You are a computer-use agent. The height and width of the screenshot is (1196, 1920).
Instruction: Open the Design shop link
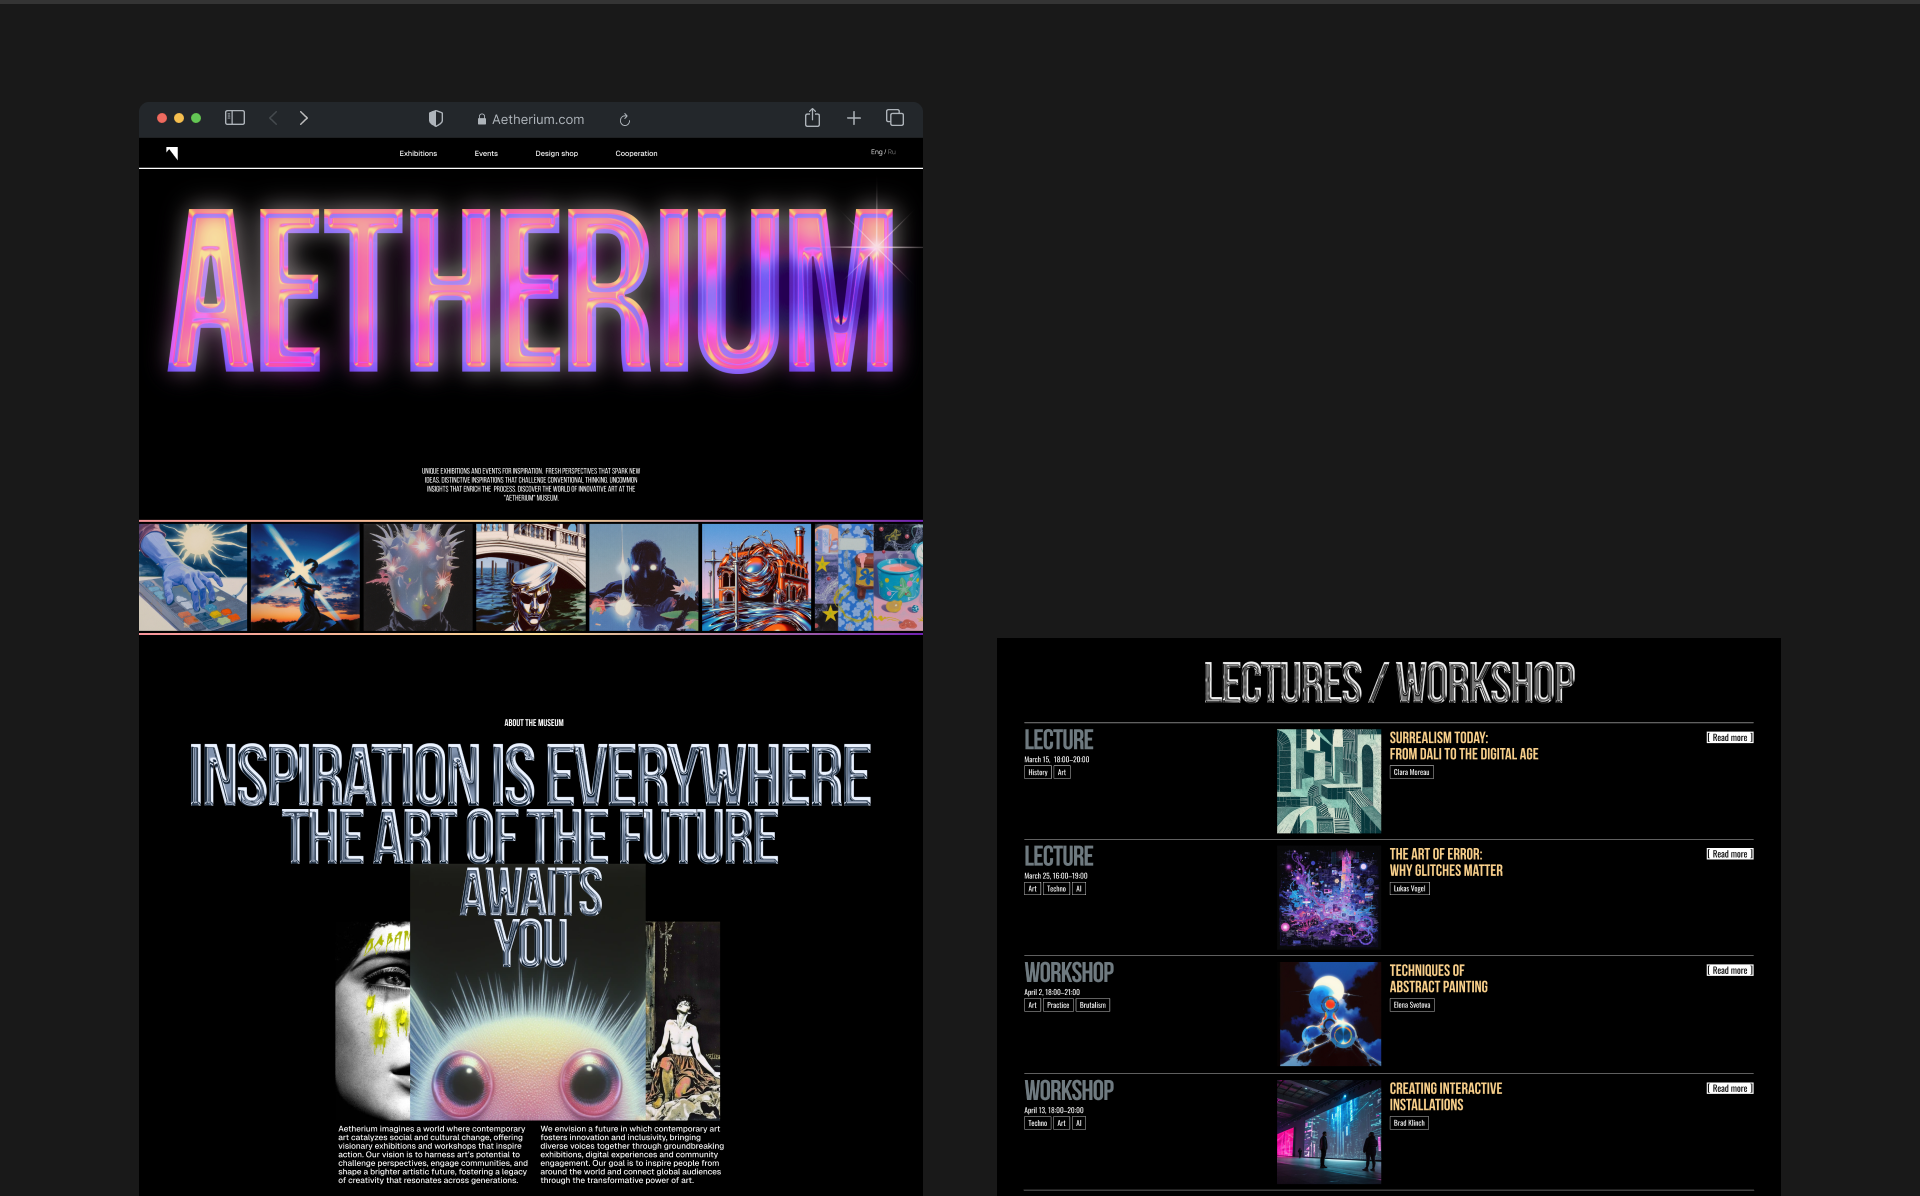pos(556,154)
